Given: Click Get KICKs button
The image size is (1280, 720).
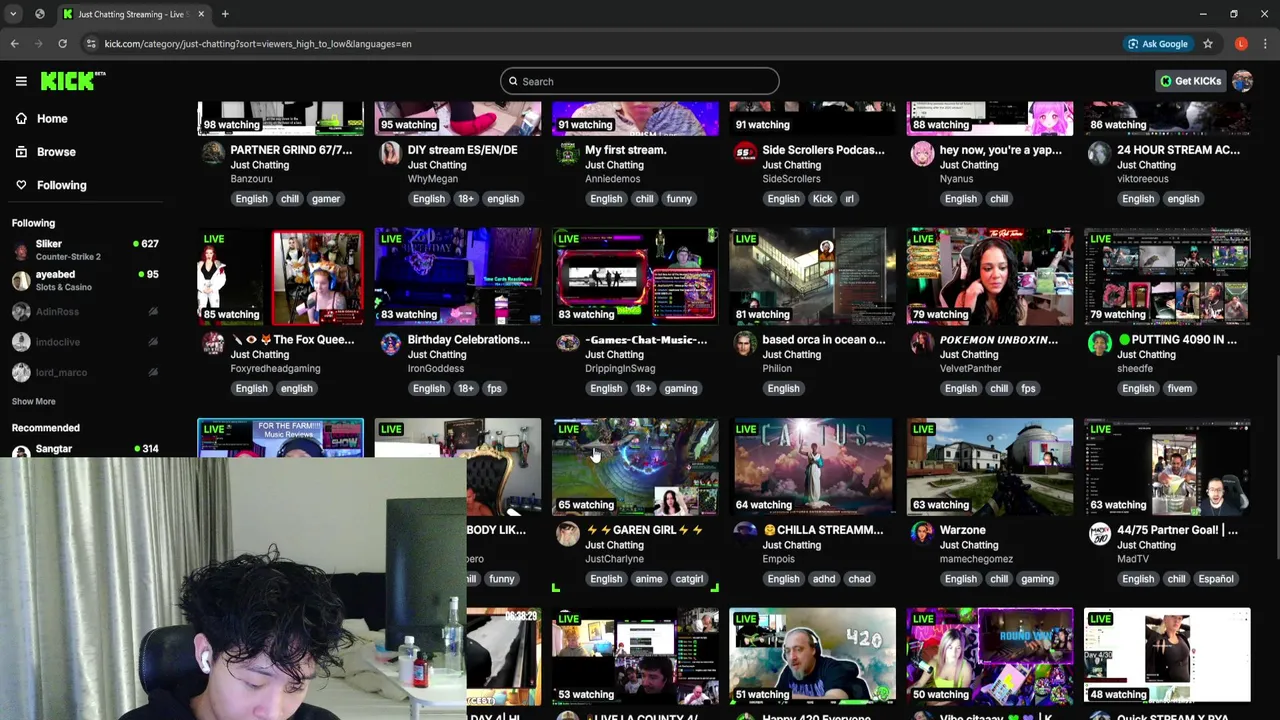Looking at the screenshot, I should [1190, 81].
